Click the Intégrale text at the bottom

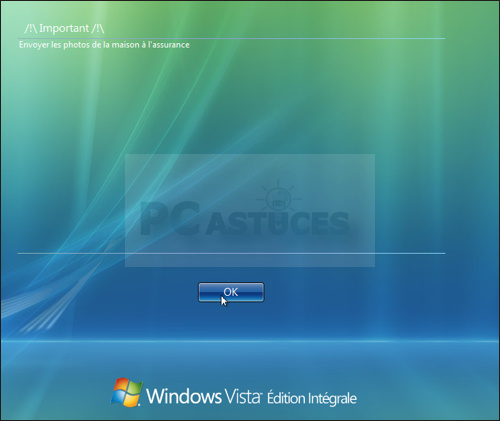[332, 399]
